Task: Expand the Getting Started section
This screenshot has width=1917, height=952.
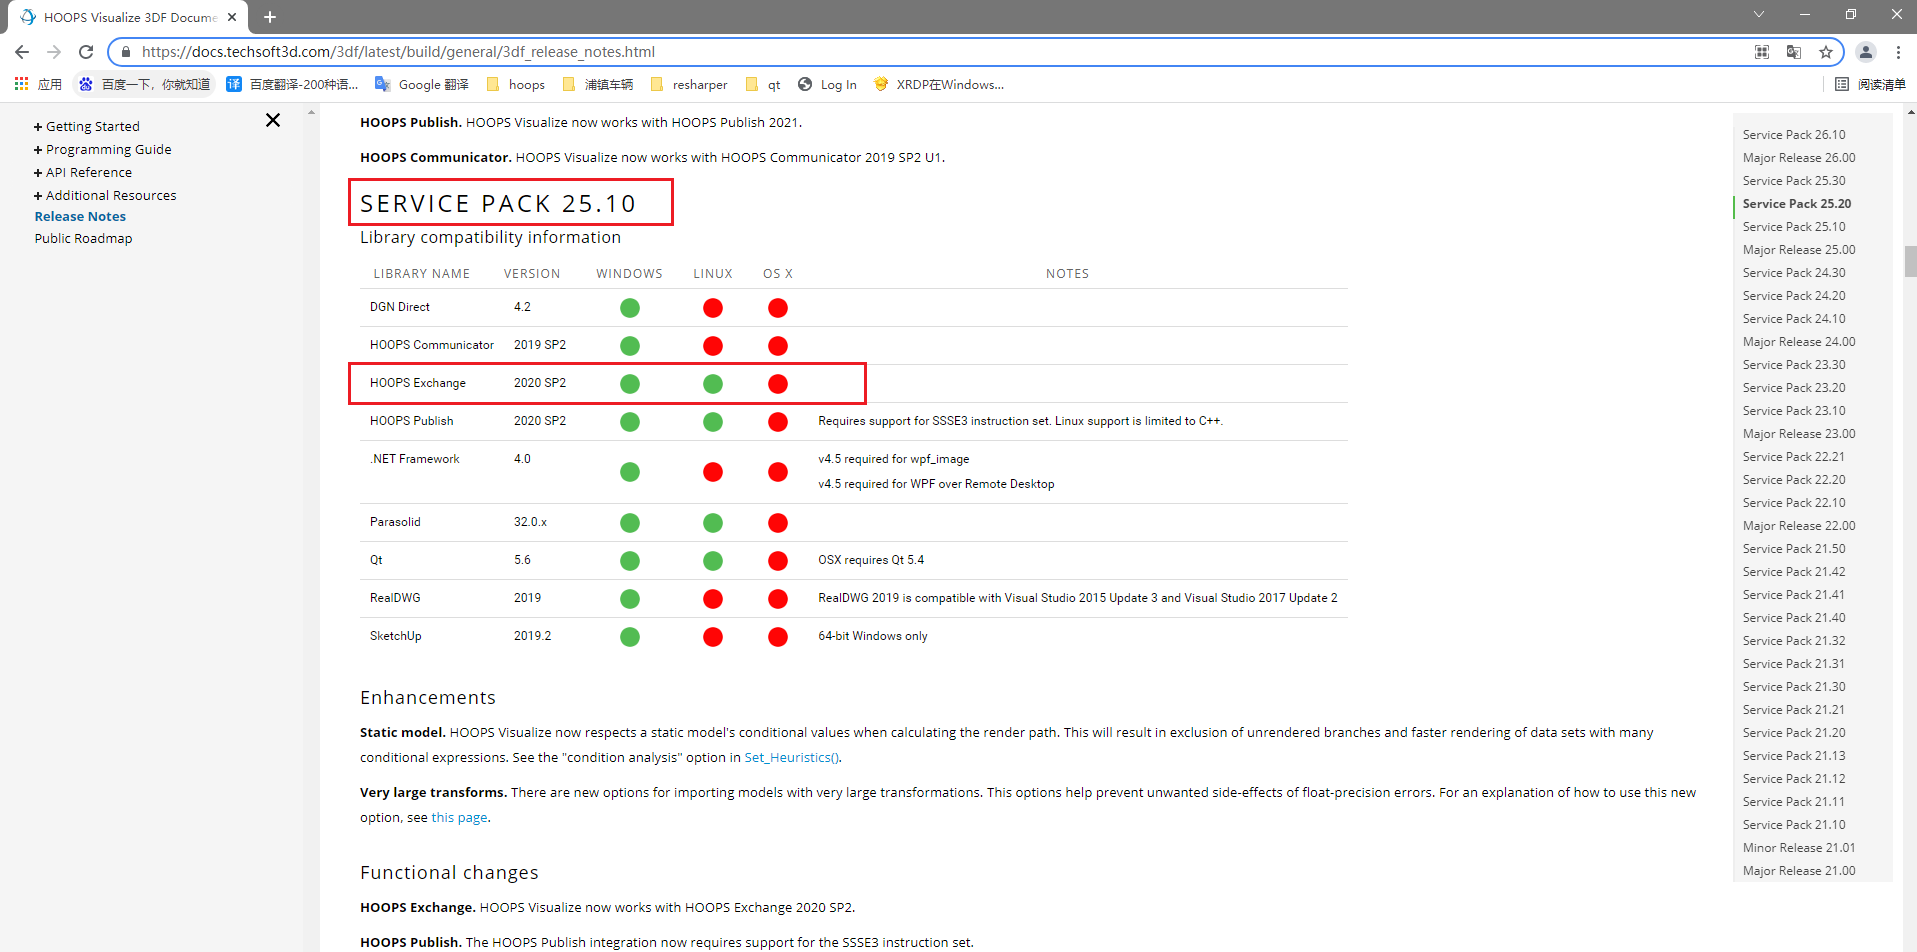Action: click(x=87, y=126)
